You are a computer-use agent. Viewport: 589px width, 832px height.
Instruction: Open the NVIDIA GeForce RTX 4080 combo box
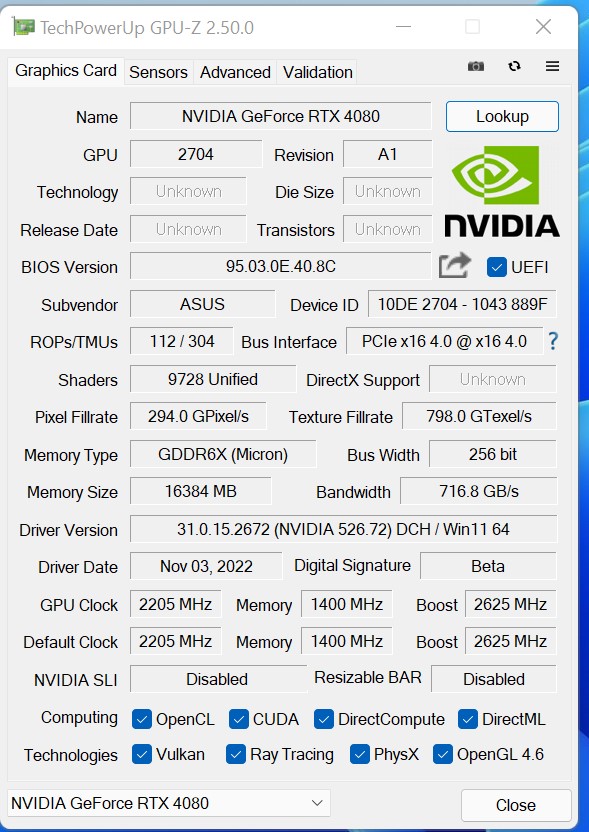(169, 803)
